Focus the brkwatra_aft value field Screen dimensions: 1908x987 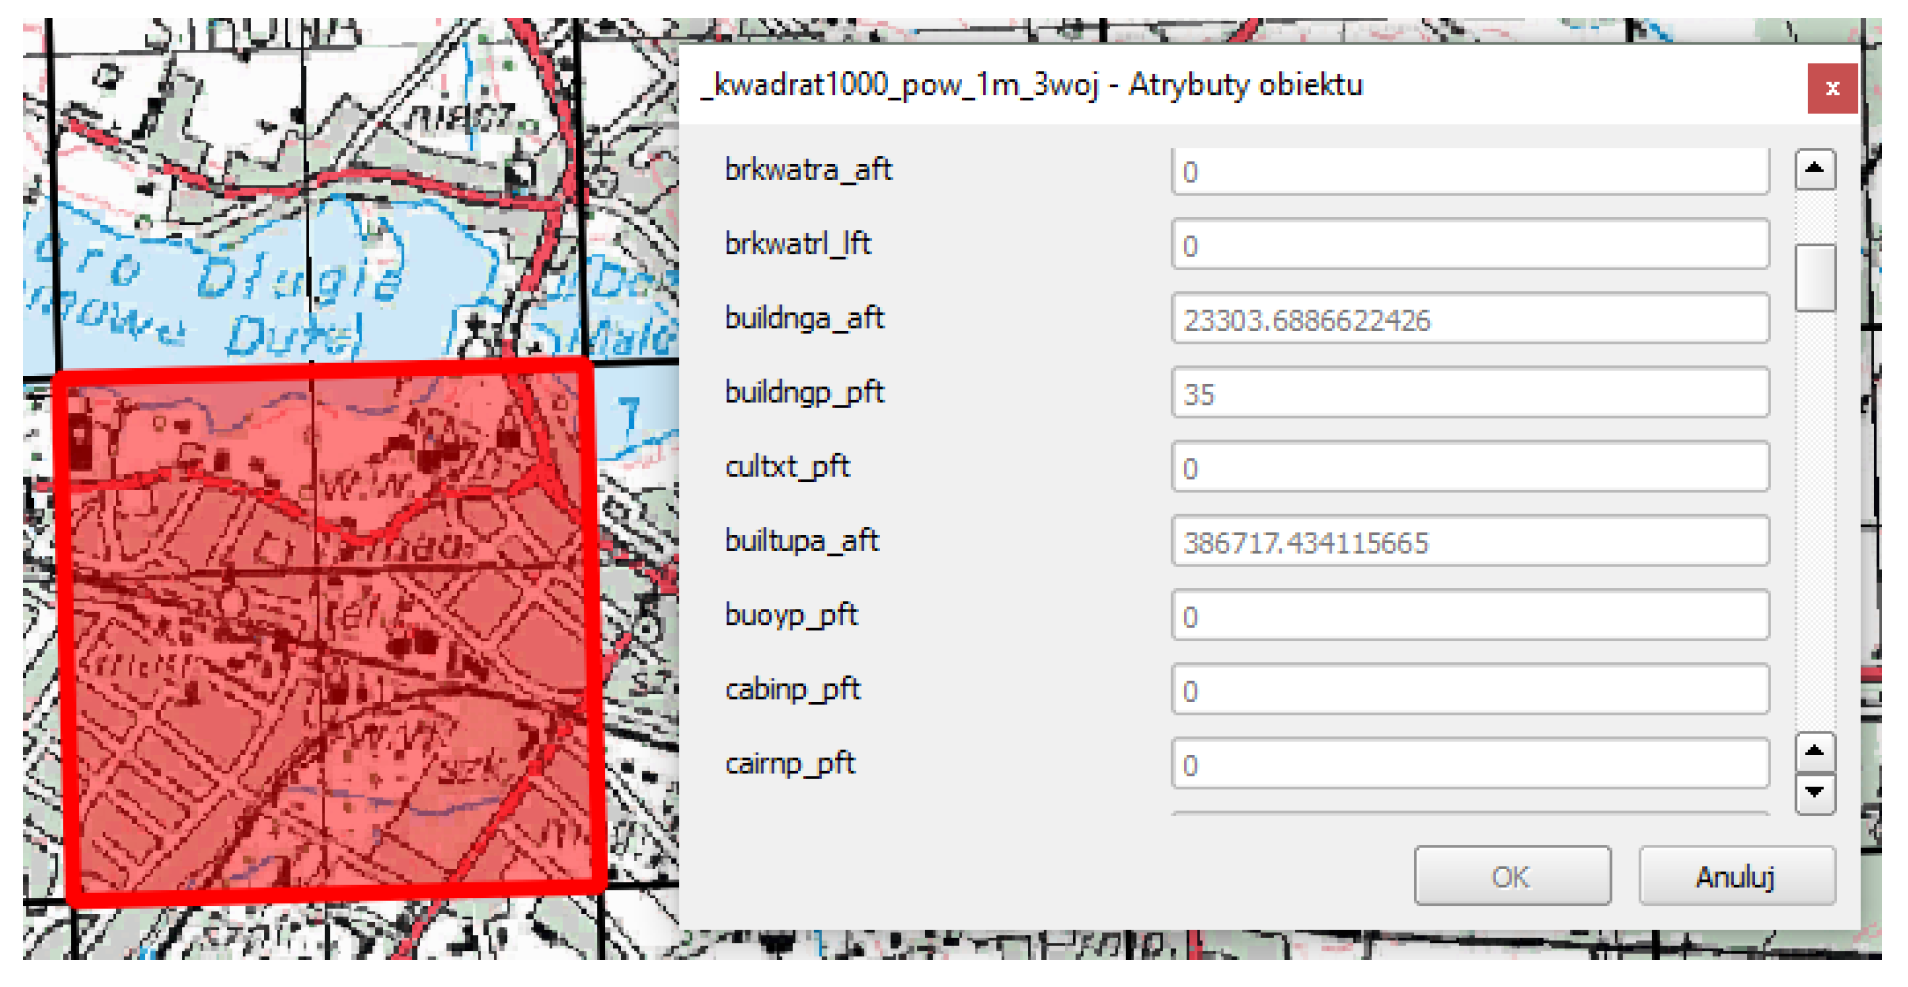click(1468, 172)
